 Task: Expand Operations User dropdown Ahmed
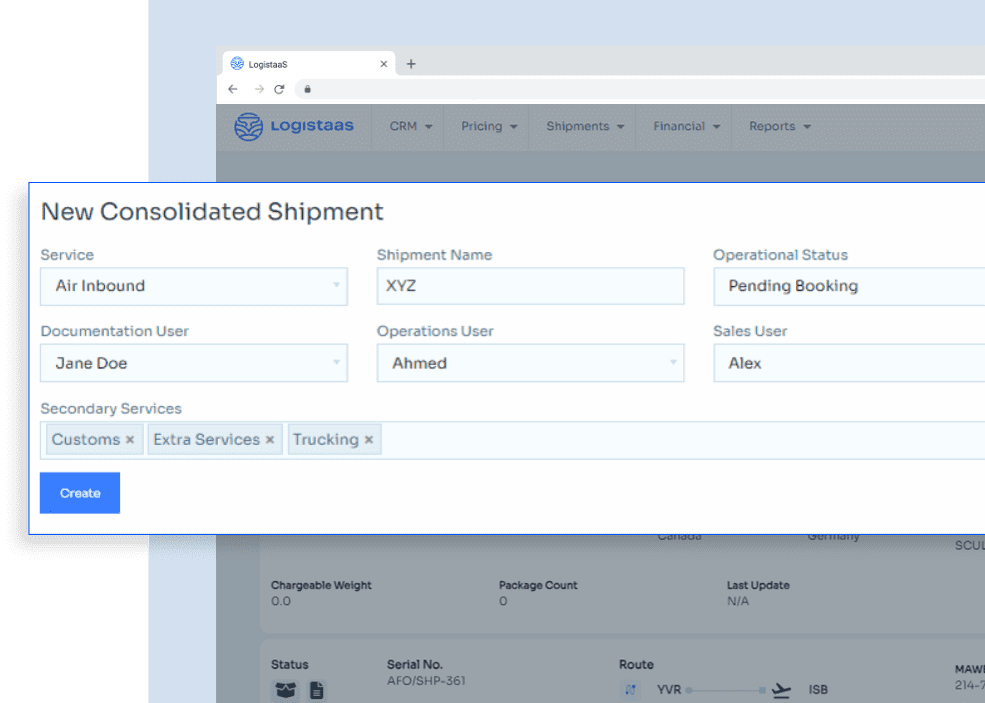click(x=530, y=363)
